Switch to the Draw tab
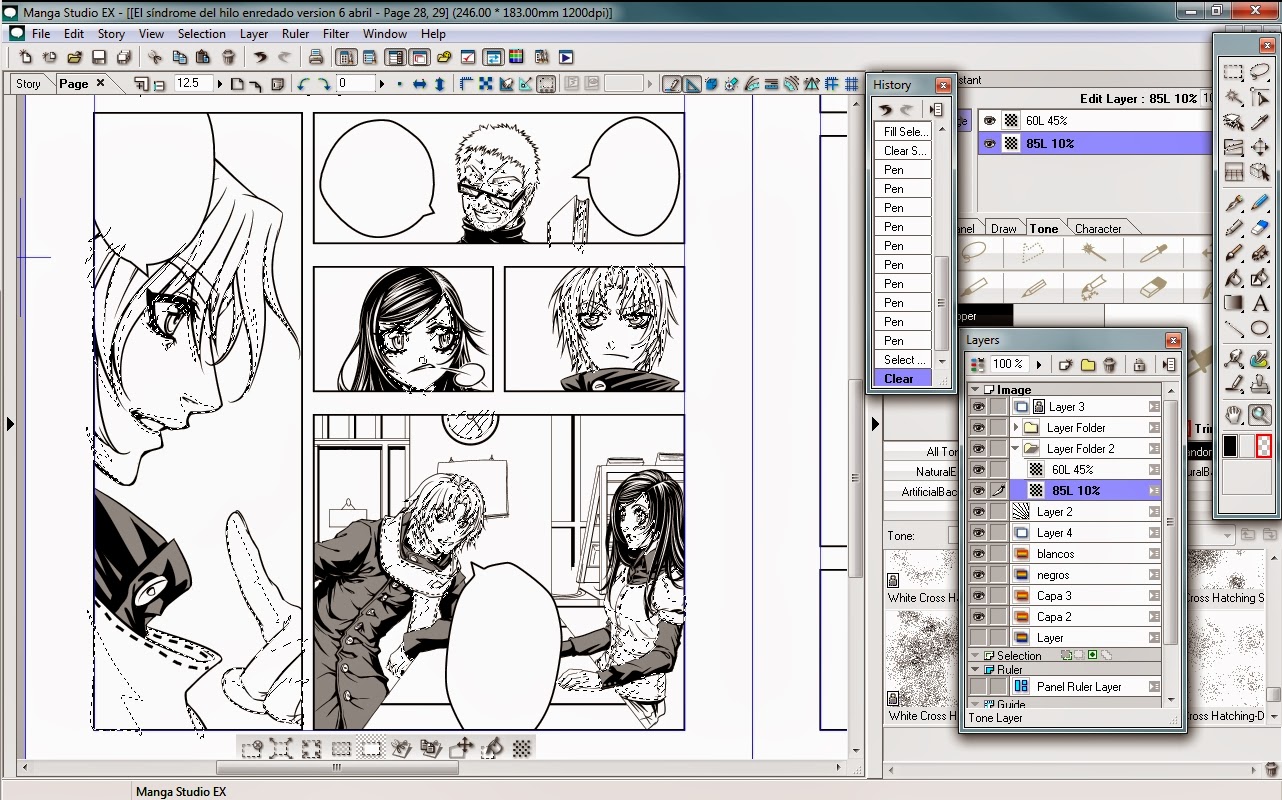 click(x=1003, y=229)
